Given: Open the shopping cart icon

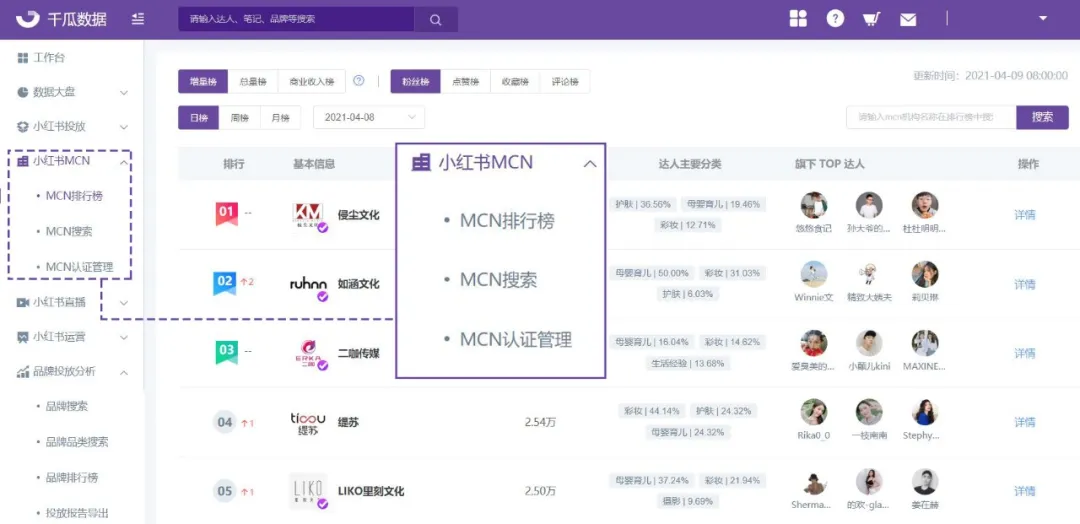Looking at the screenshot, I should pyautogui.click(x=872, y=19).
